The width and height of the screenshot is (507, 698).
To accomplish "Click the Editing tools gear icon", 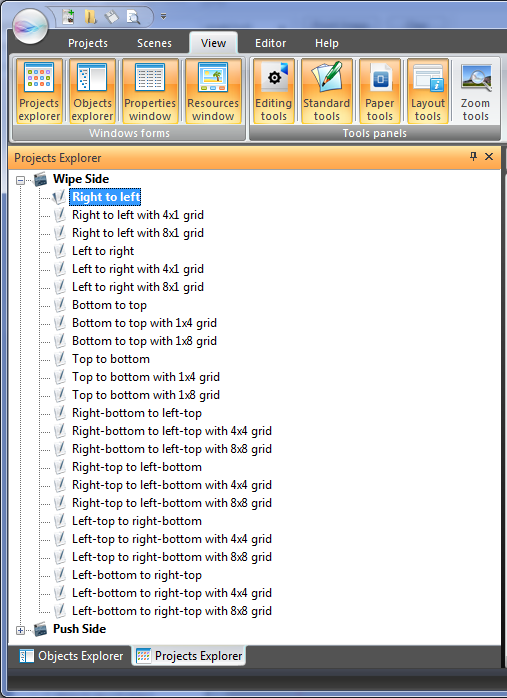I will [x=274, y=78].
